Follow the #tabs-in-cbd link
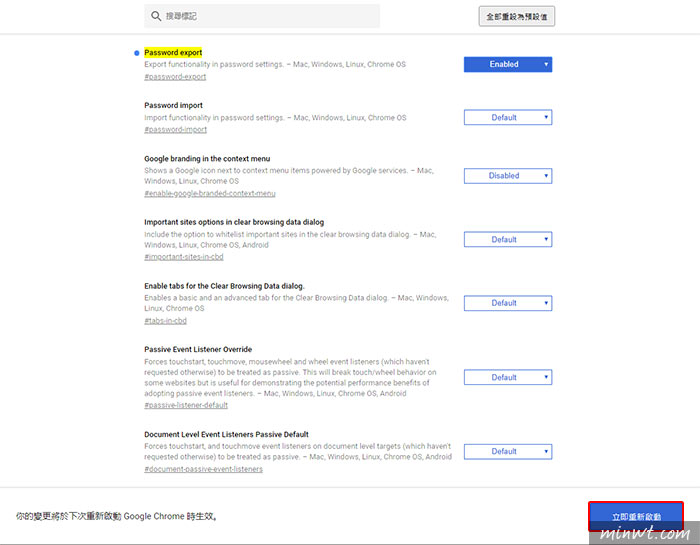Image resolution: width=700 pixels, height=545 pixels. [x=165, y=320]
